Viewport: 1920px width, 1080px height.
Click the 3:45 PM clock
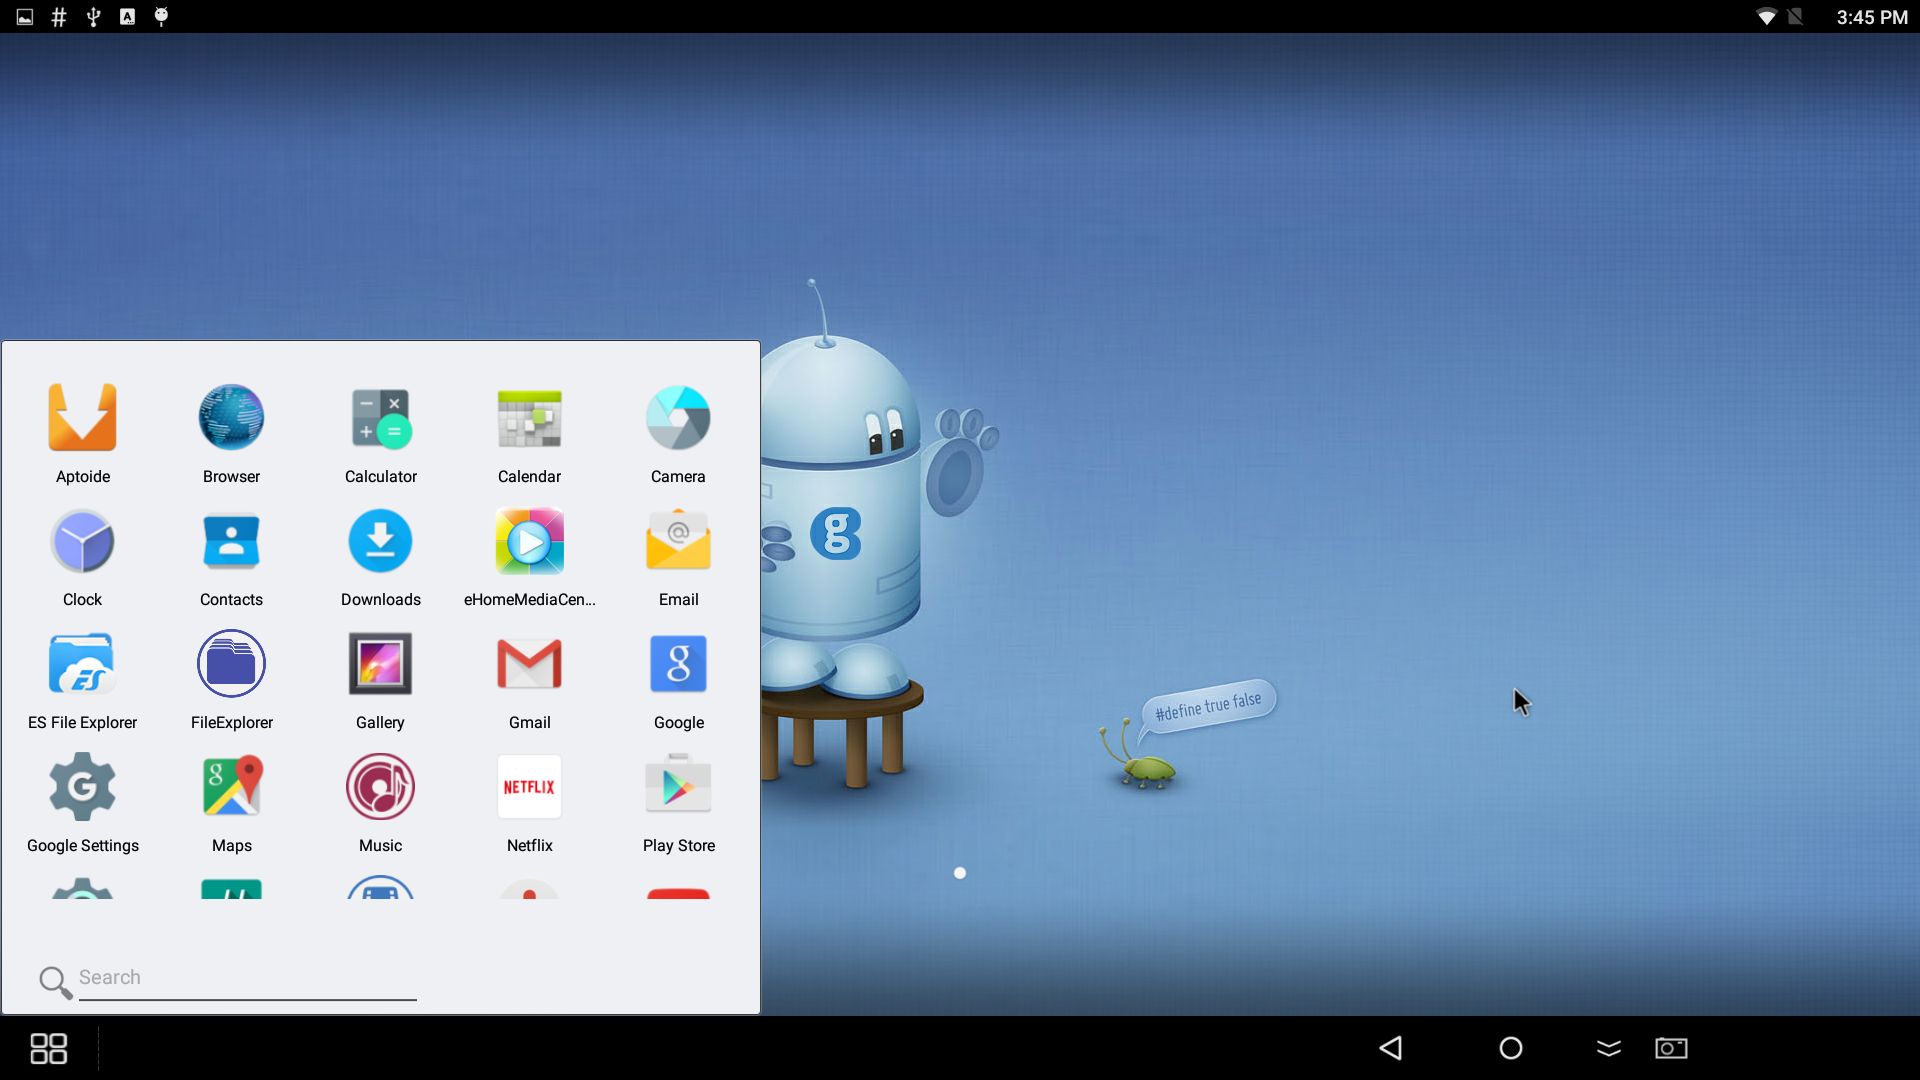(1872, 17)
